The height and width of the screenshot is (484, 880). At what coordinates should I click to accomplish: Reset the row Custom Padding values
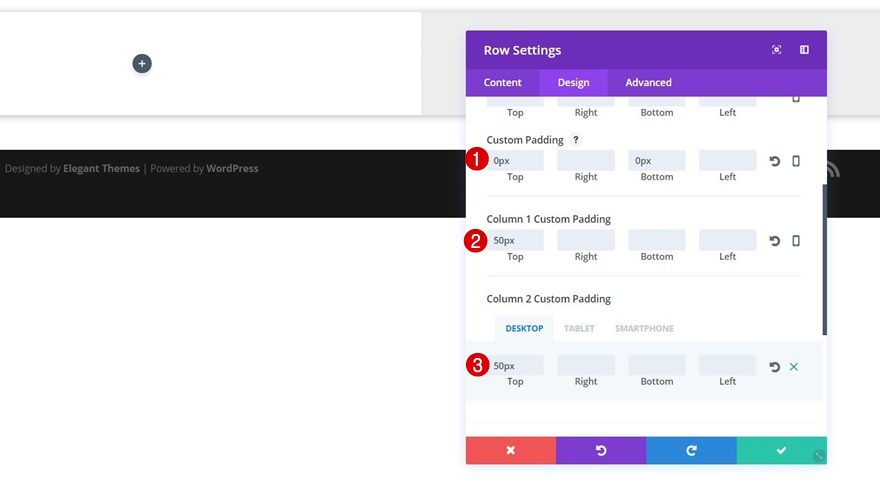(x=774, y=161)
